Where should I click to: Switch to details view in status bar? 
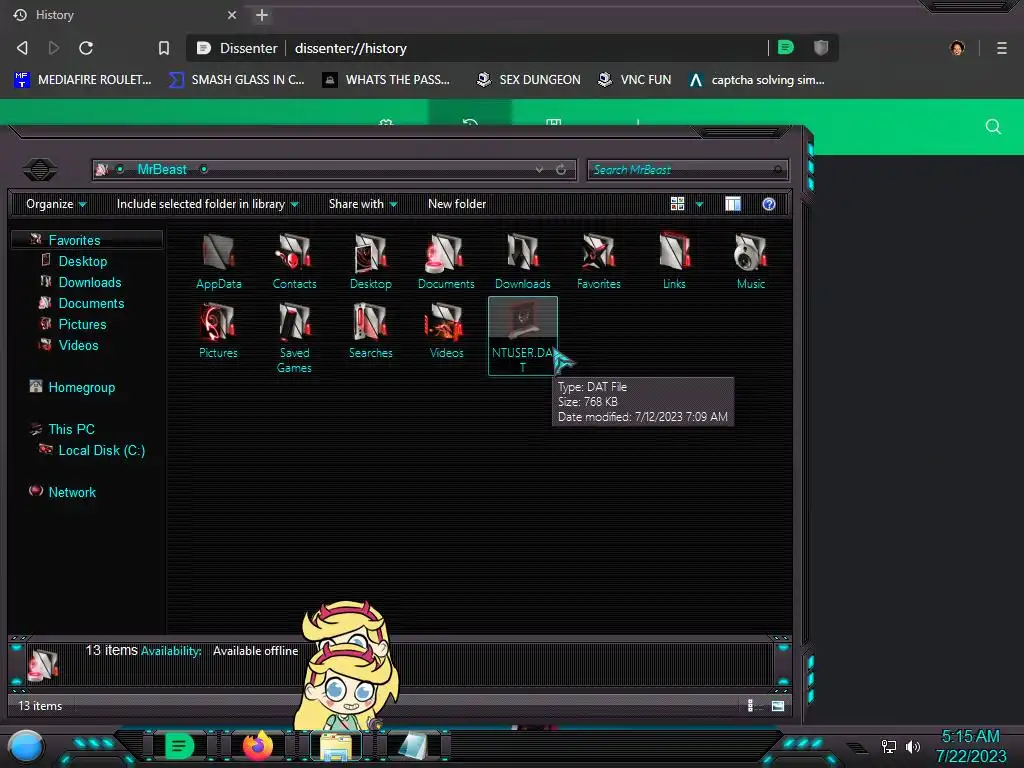click(x=752, y=705)
